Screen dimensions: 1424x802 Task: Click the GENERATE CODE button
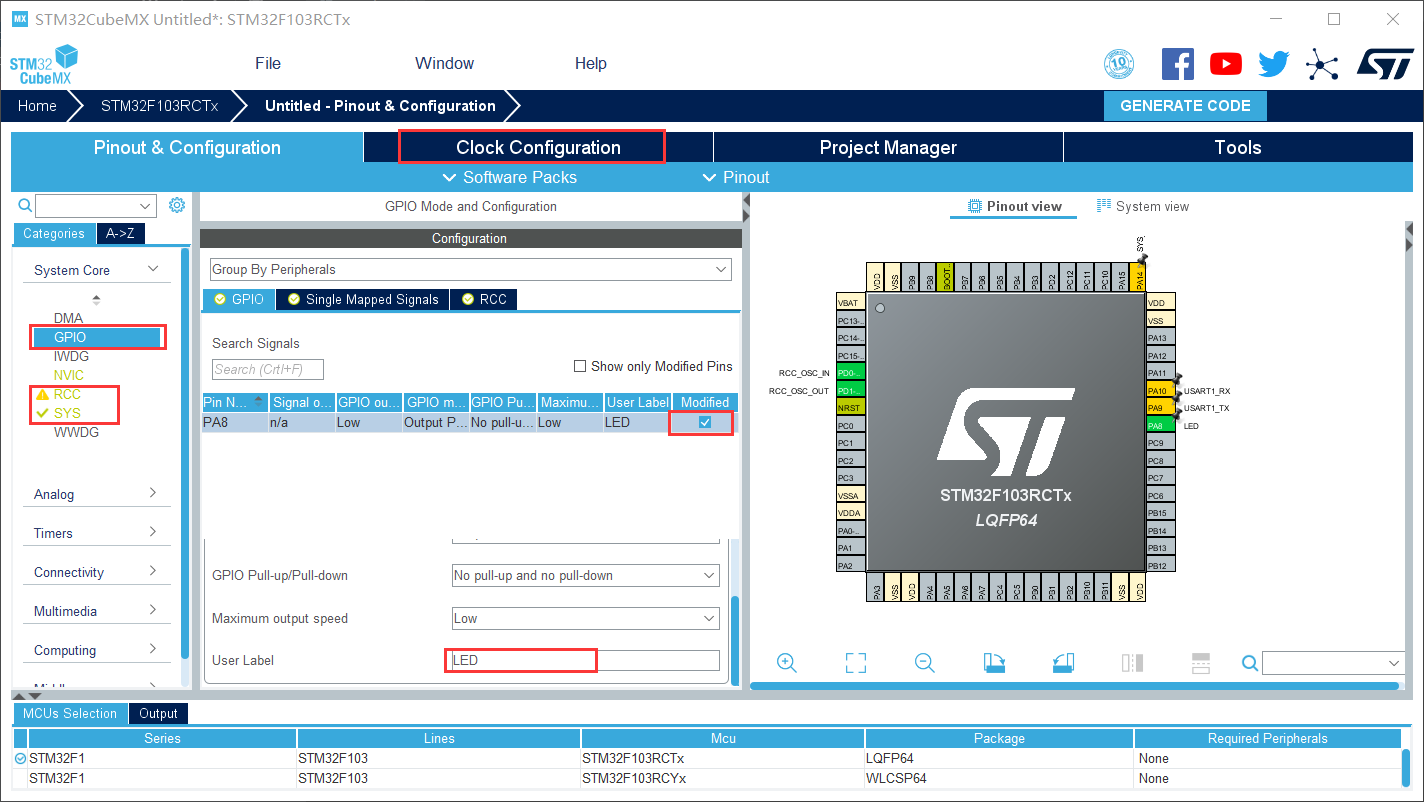(x=1185, y=106)
